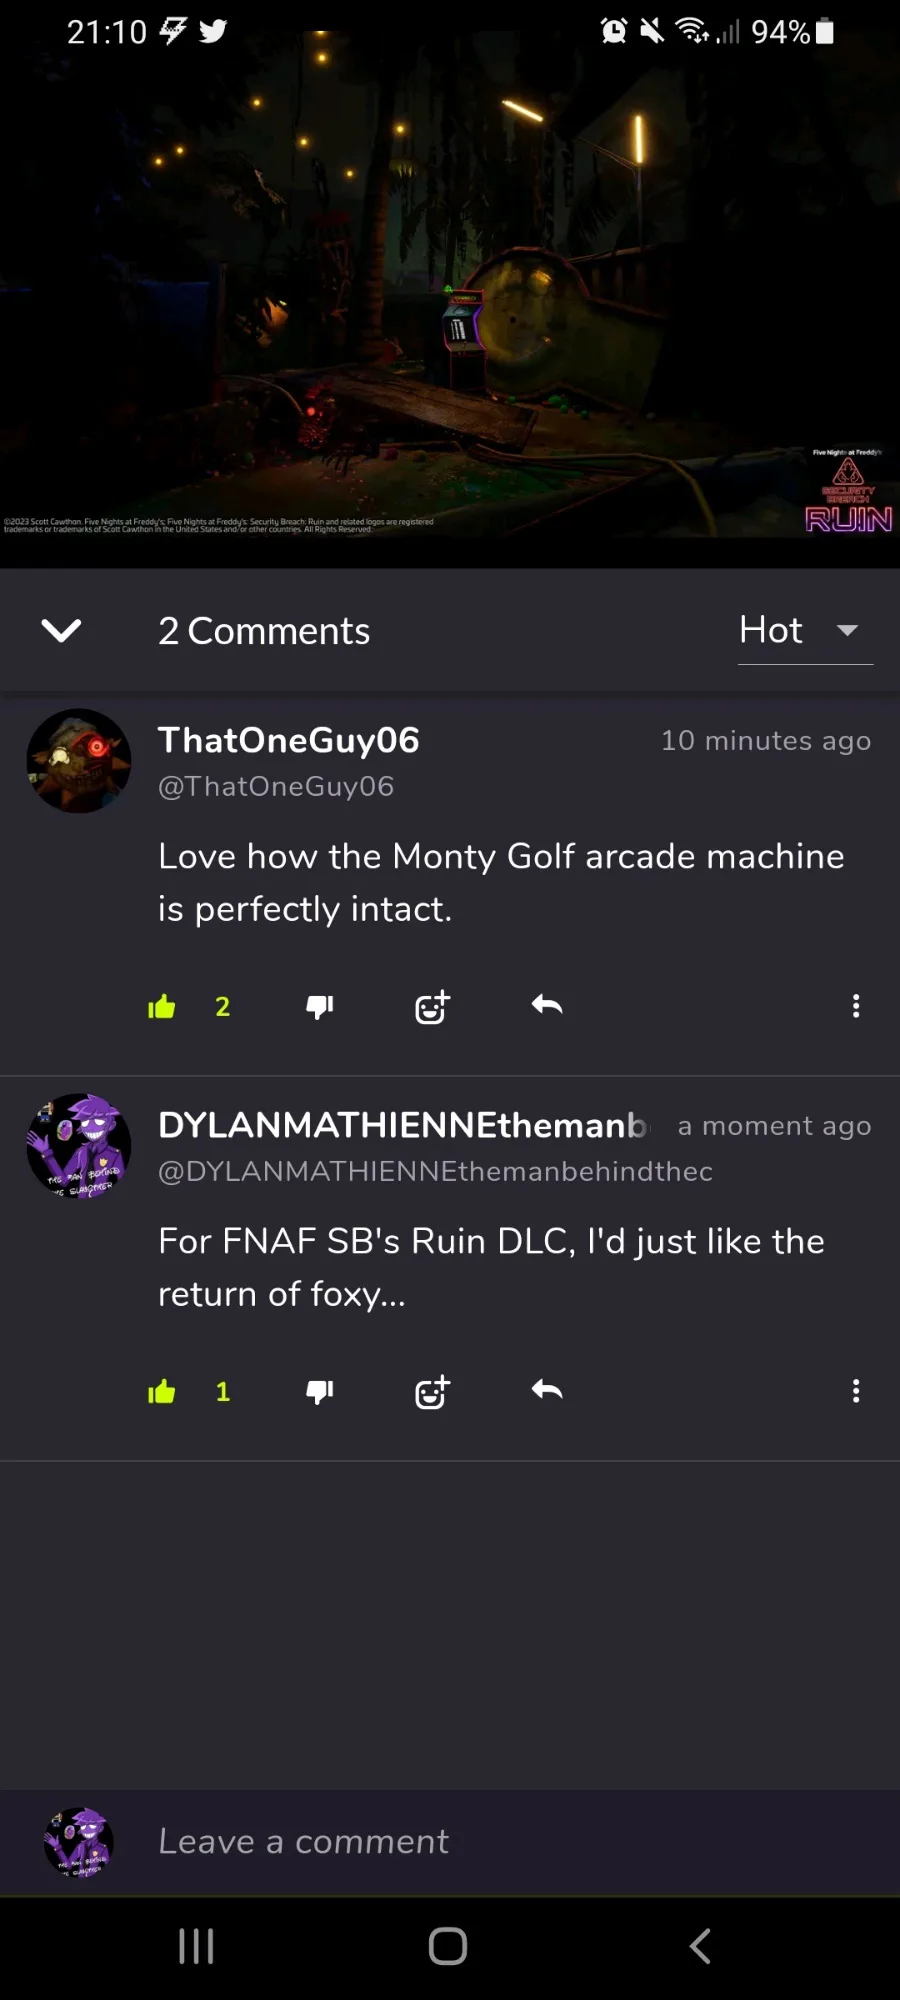This screenshot has height=2000, width=900.
Task: Open ThatOneGuy06 username link
Action: [x=288, y=740]
